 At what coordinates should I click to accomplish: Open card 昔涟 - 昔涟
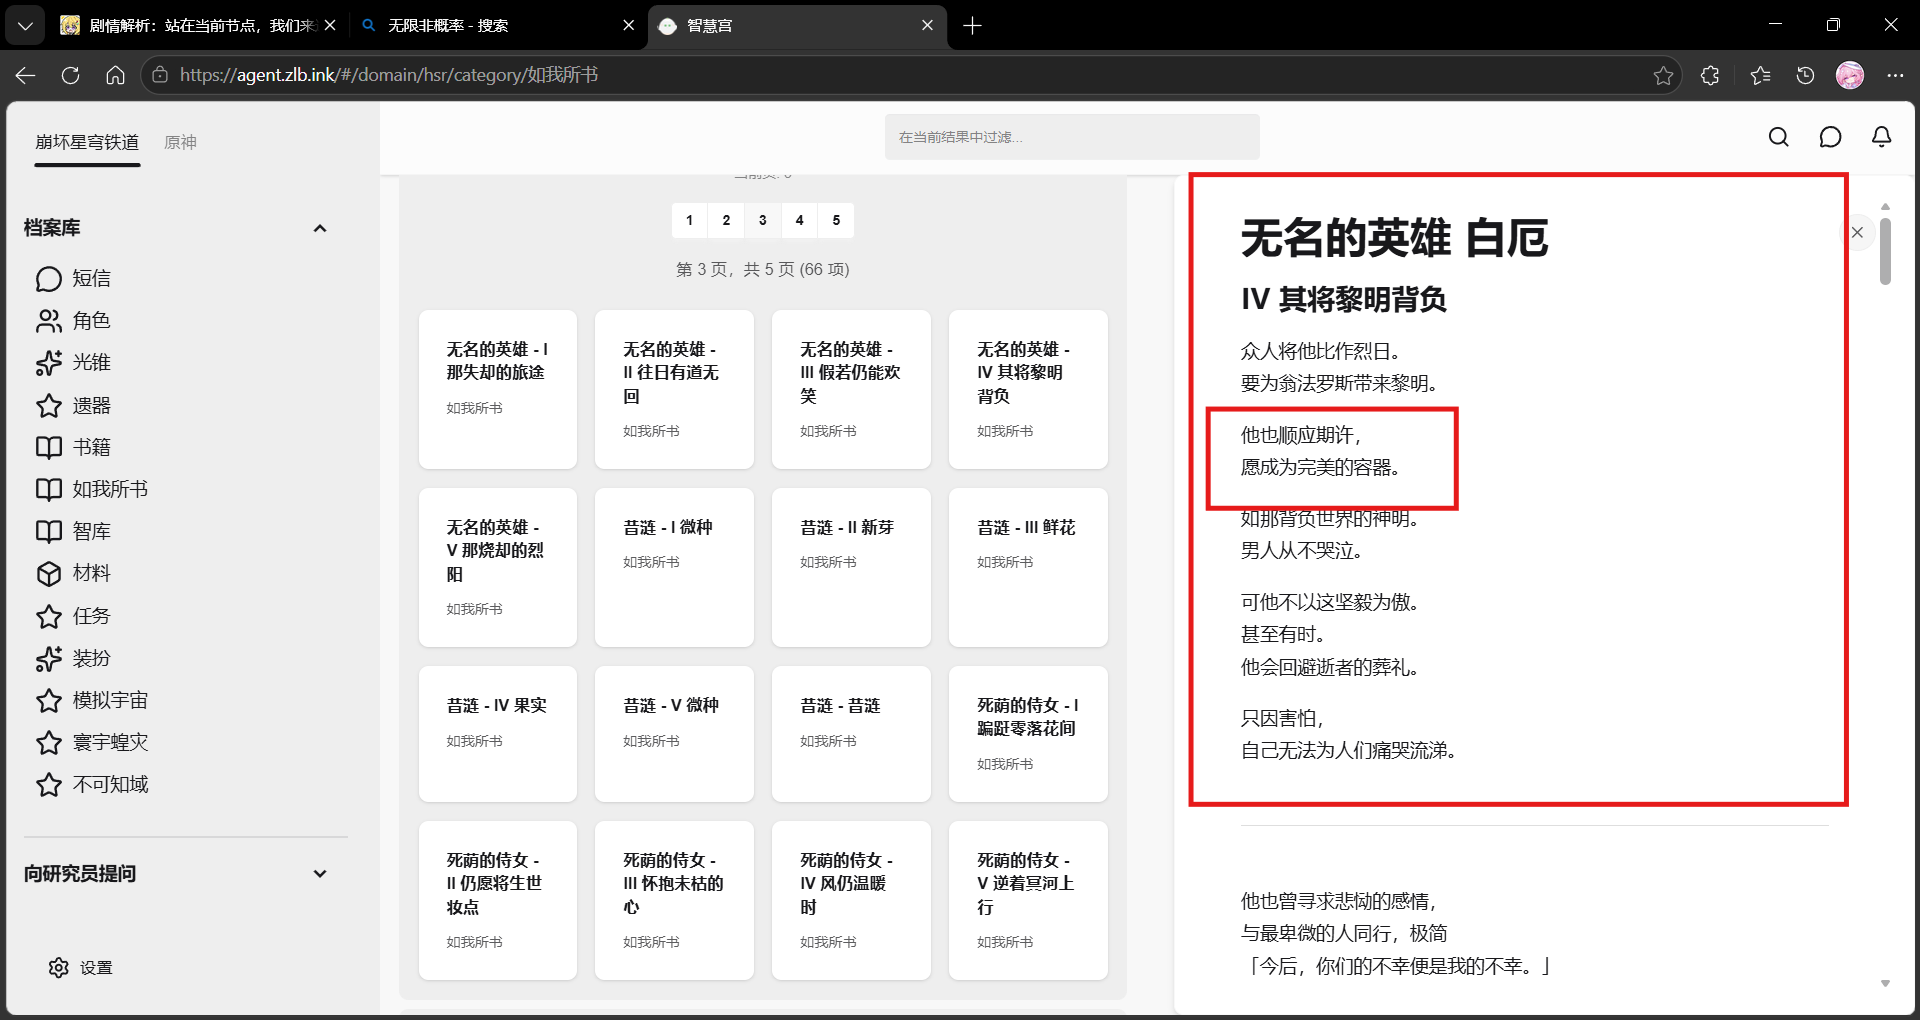851,734
